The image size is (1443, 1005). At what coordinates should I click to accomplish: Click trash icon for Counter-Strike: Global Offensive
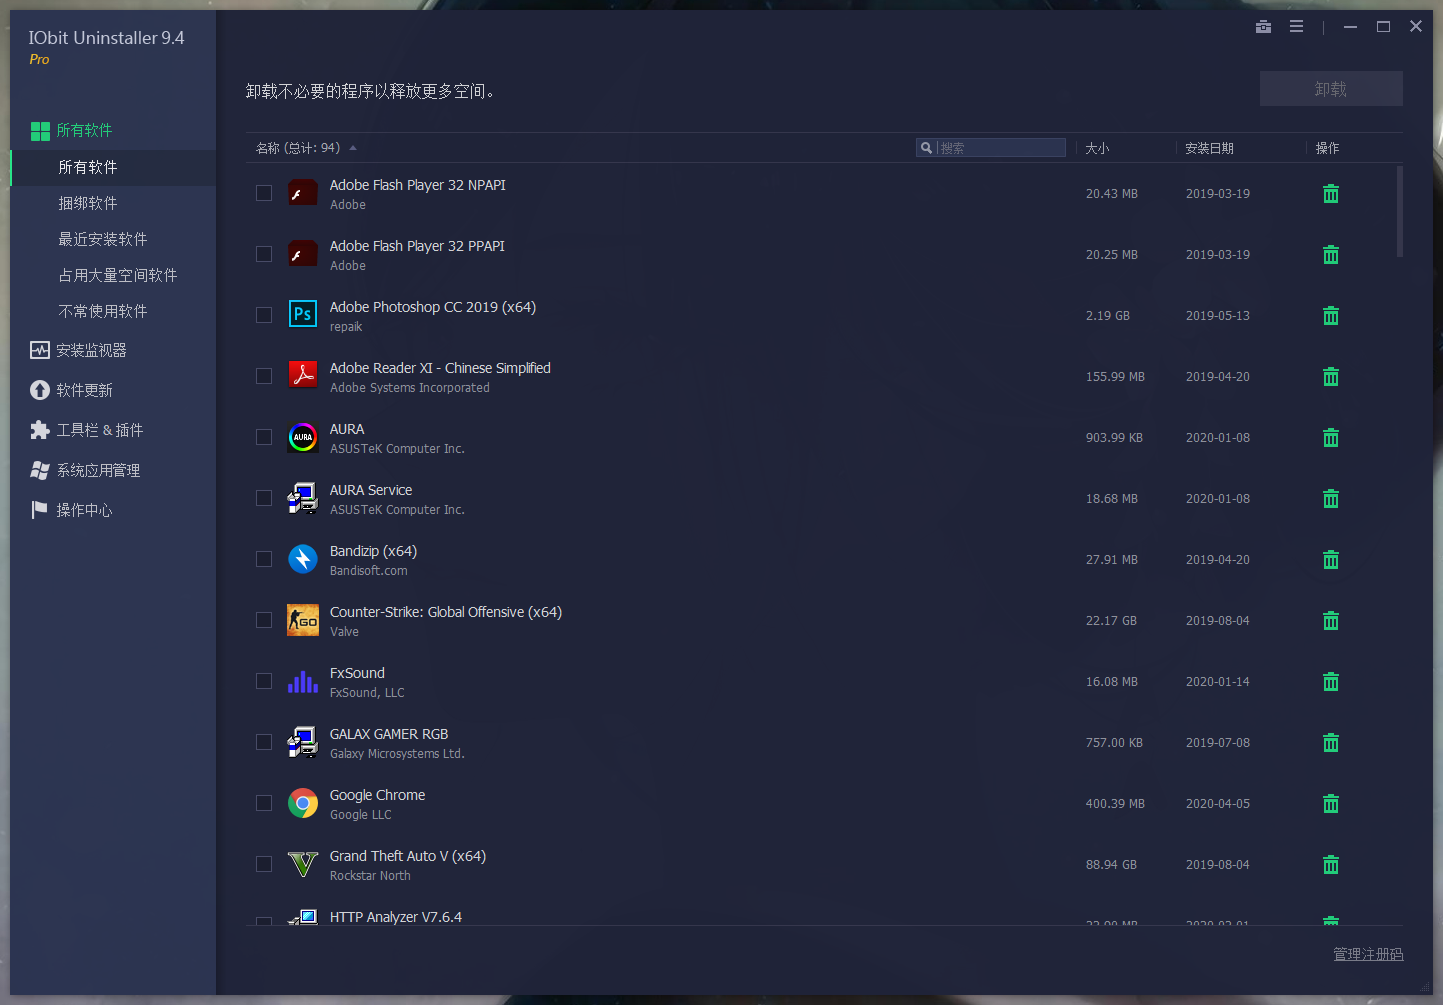click(1331, 621)
